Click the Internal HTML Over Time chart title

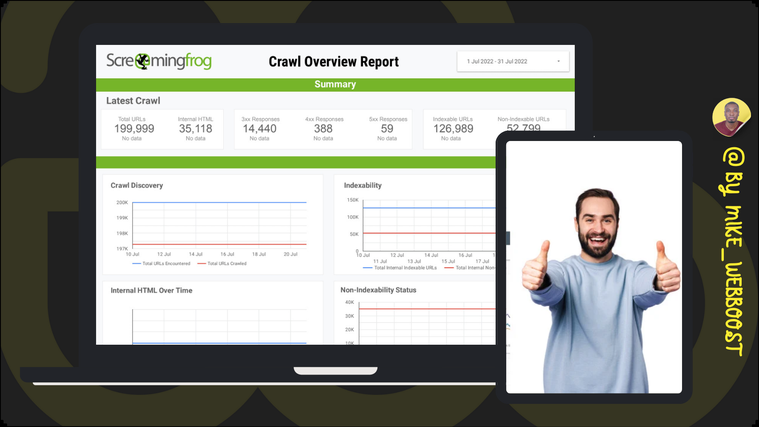pyautogui.click(x=151, y=290)
